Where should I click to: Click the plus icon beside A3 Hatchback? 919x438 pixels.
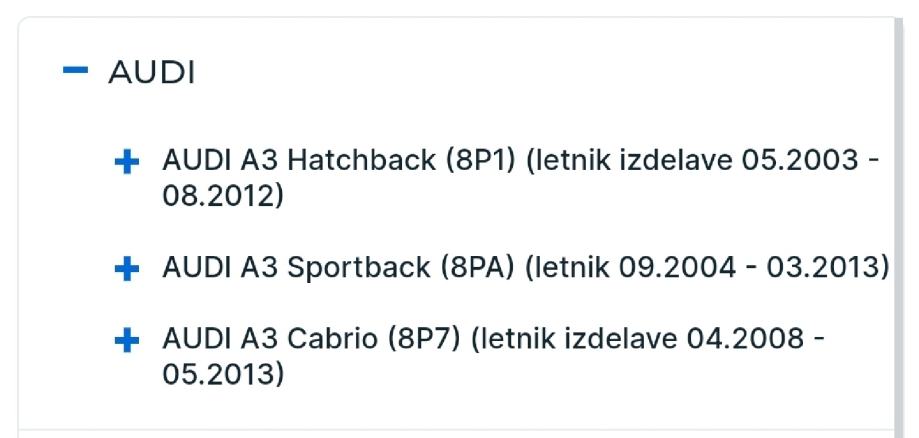127,163
